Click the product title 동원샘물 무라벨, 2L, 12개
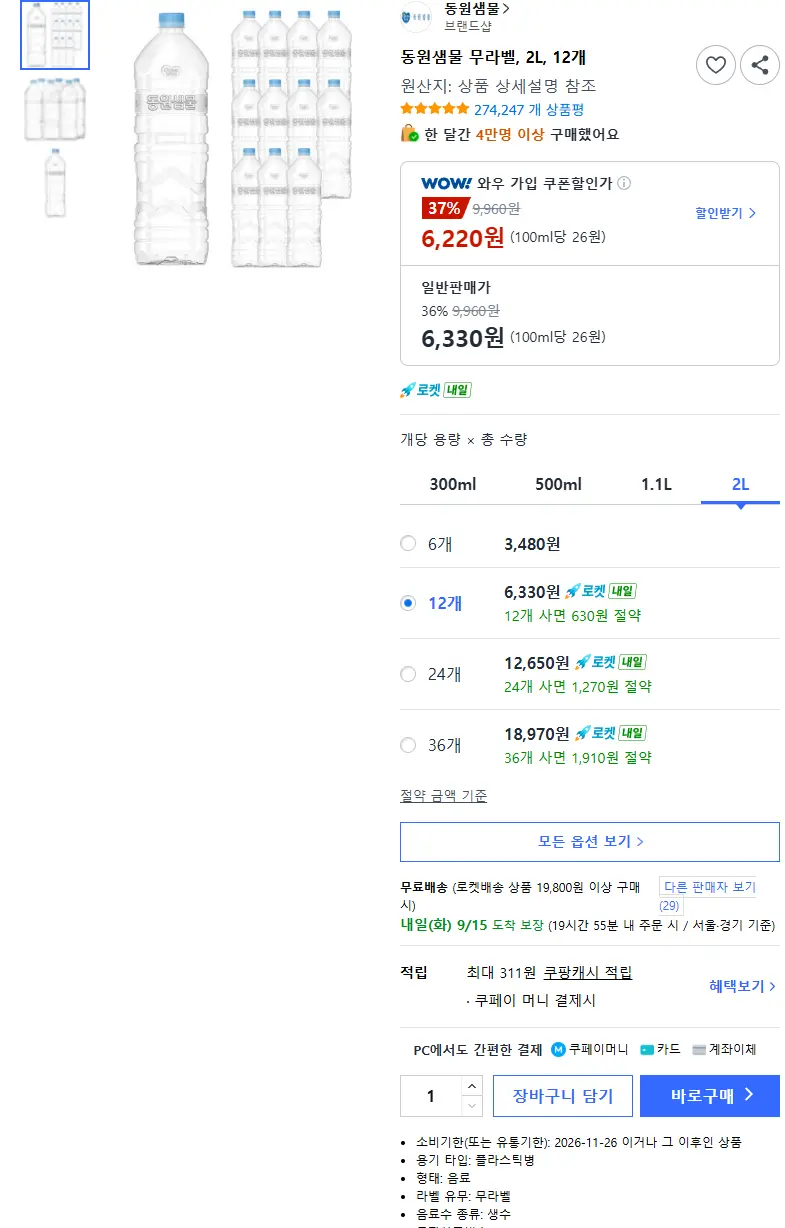 click(493, 57)
